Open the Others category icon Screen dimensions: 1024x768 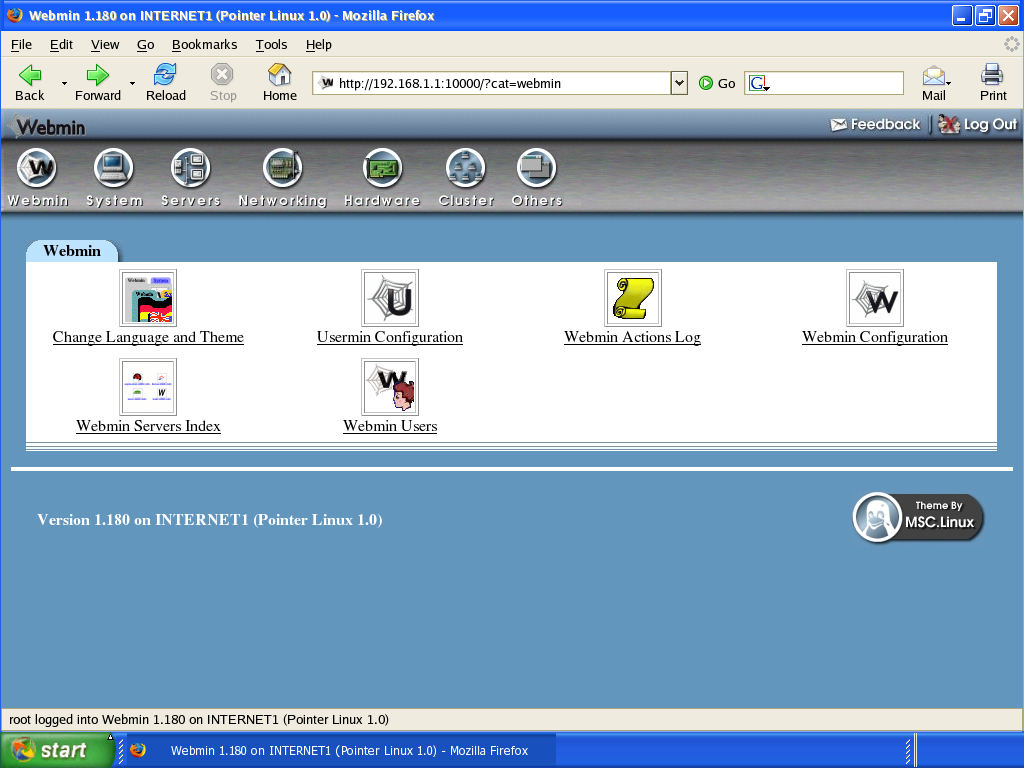(537, 168)
